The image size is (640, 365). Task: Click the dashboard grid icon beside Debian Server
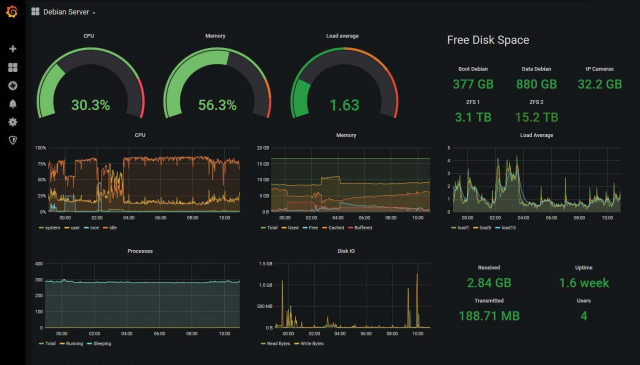(x=36, y=12)
